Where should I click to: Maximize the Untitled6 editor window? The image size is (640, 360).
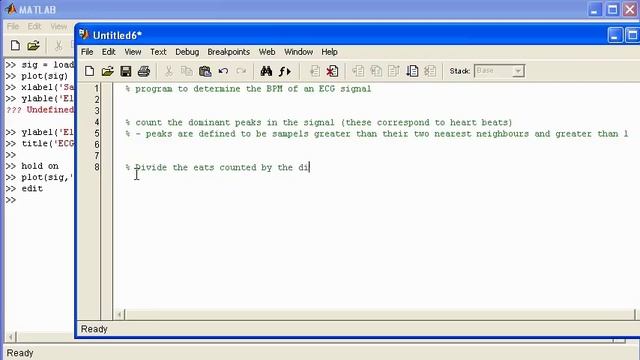[x=632, y=35]
